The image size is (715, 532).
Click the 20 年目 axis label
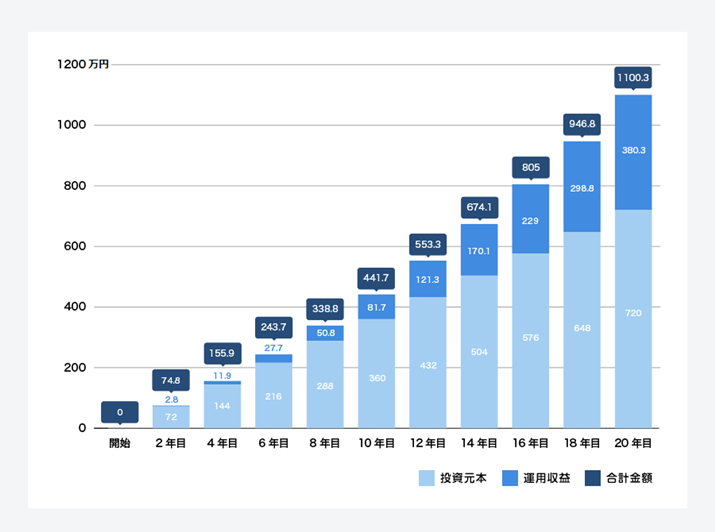(633, 443)
